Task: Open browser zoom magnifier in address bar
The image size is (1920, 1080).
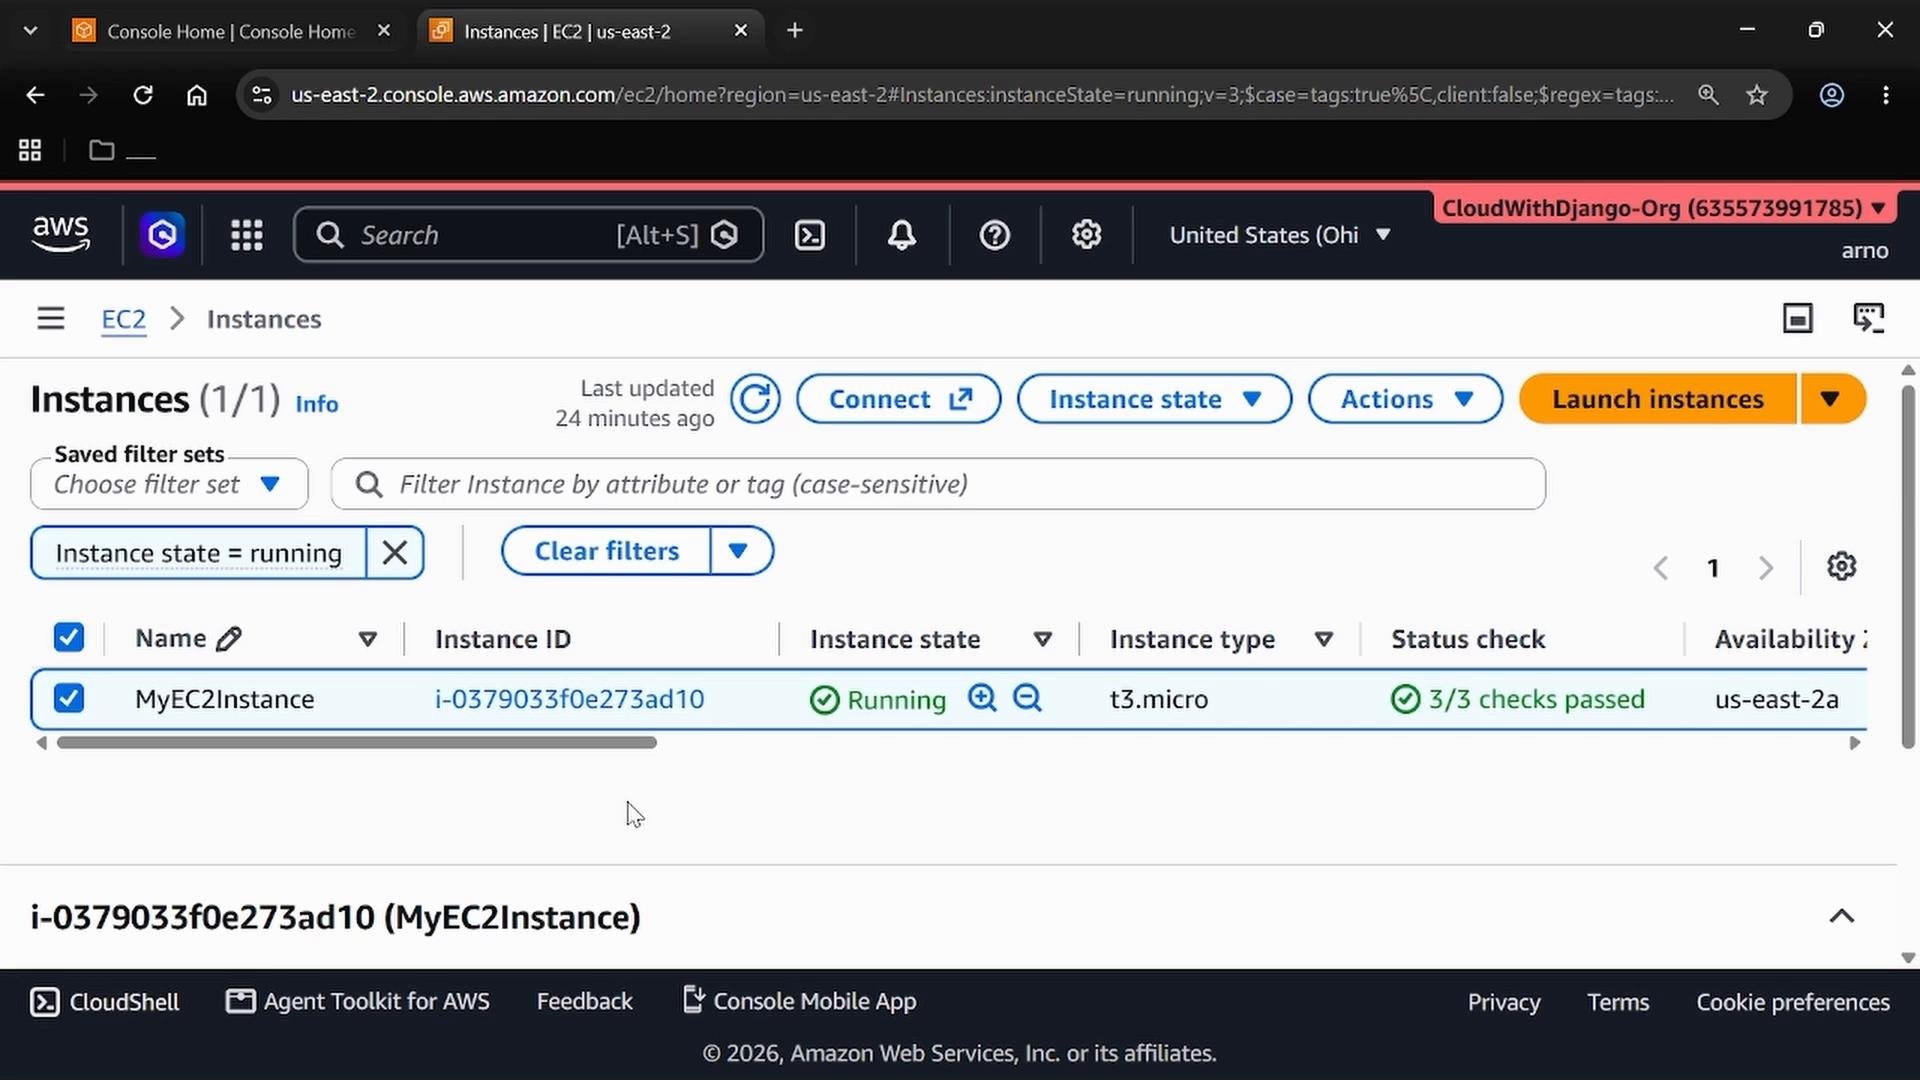Action: [x=1708, y=95]
